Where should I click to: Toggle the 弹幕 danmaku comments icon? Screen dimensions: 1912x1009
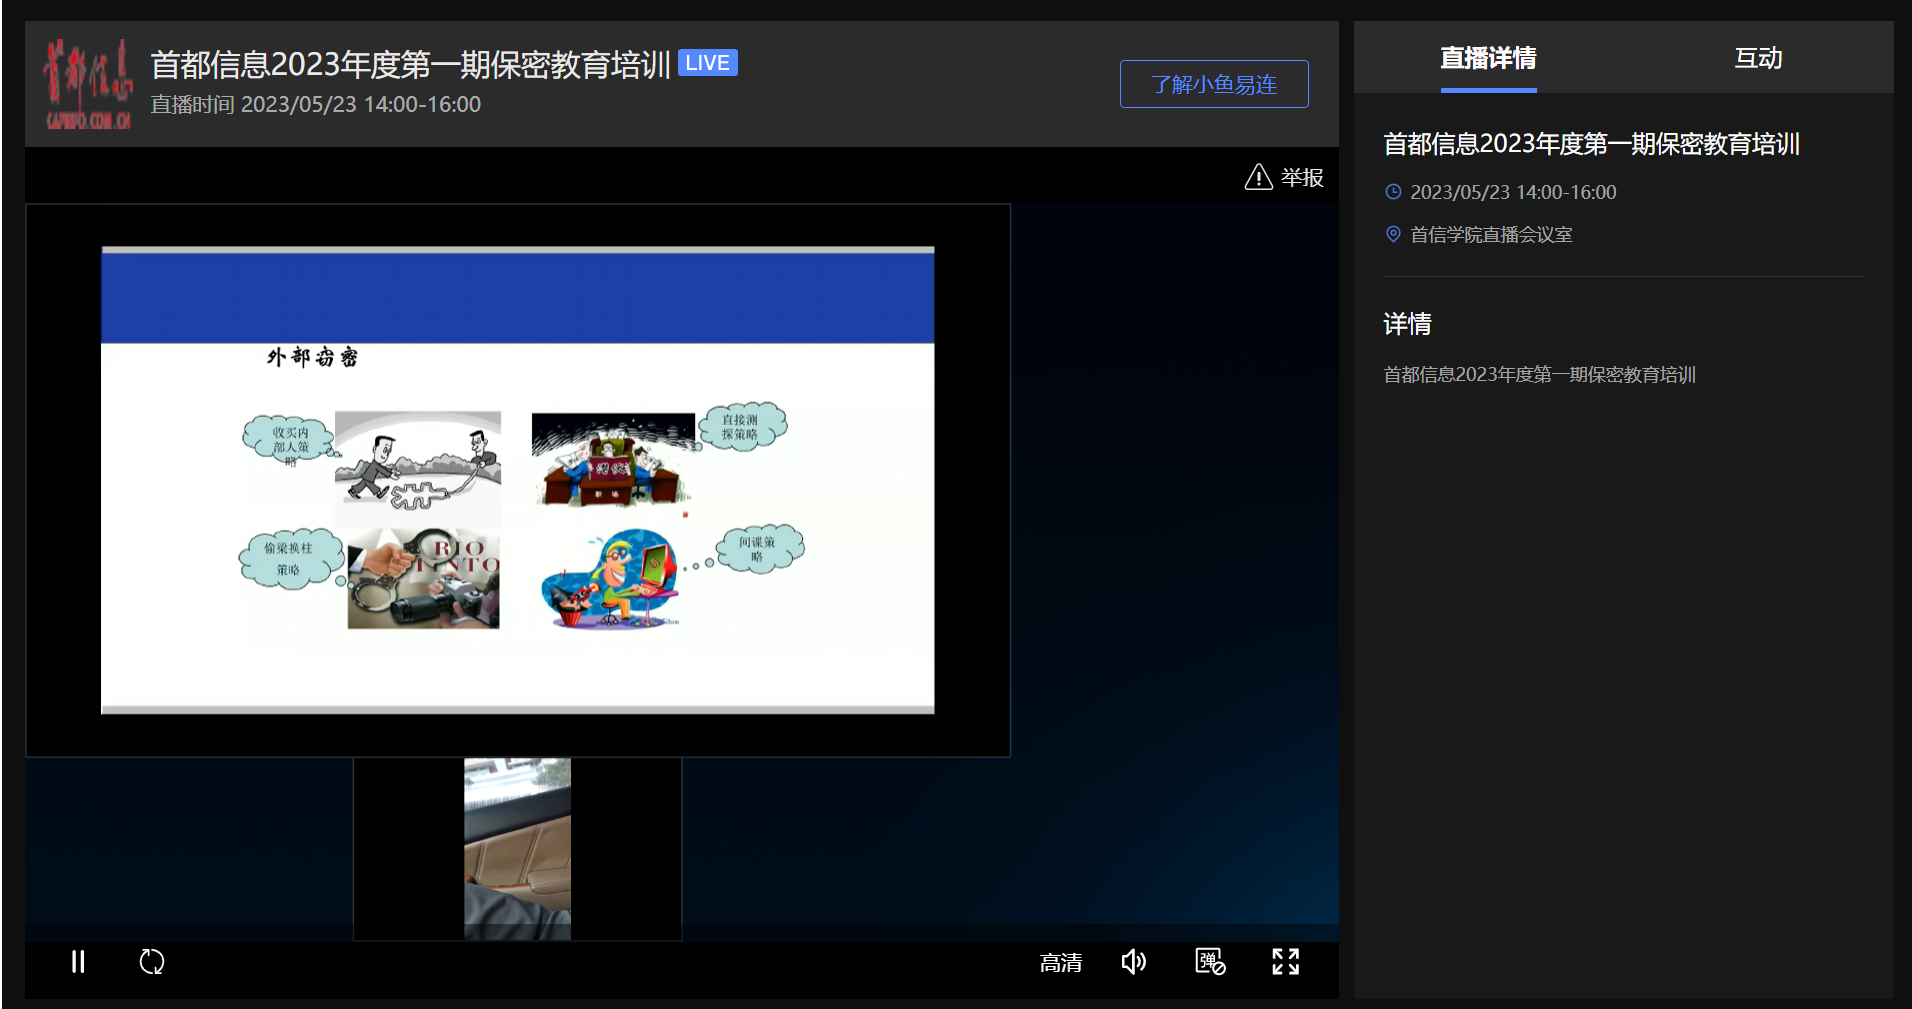(x=1210, y=962)
